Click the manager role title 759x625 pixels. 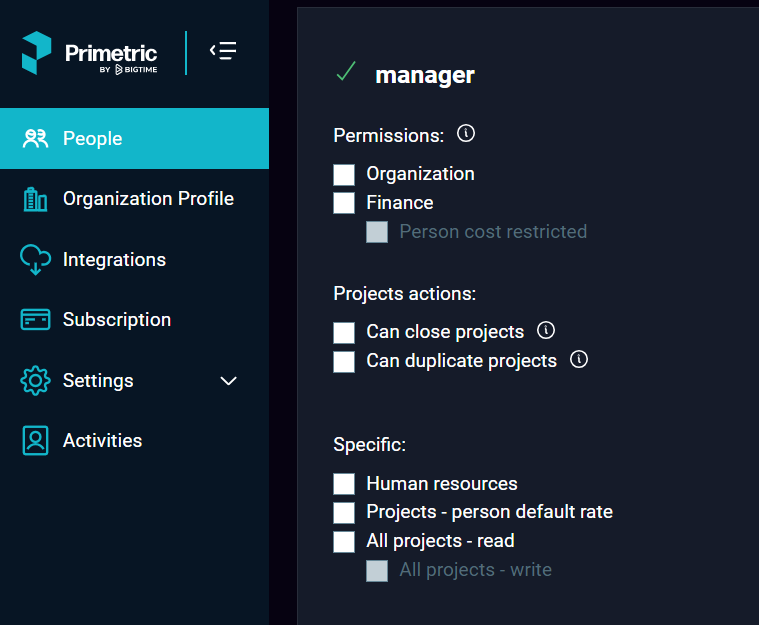pos(425,75)
